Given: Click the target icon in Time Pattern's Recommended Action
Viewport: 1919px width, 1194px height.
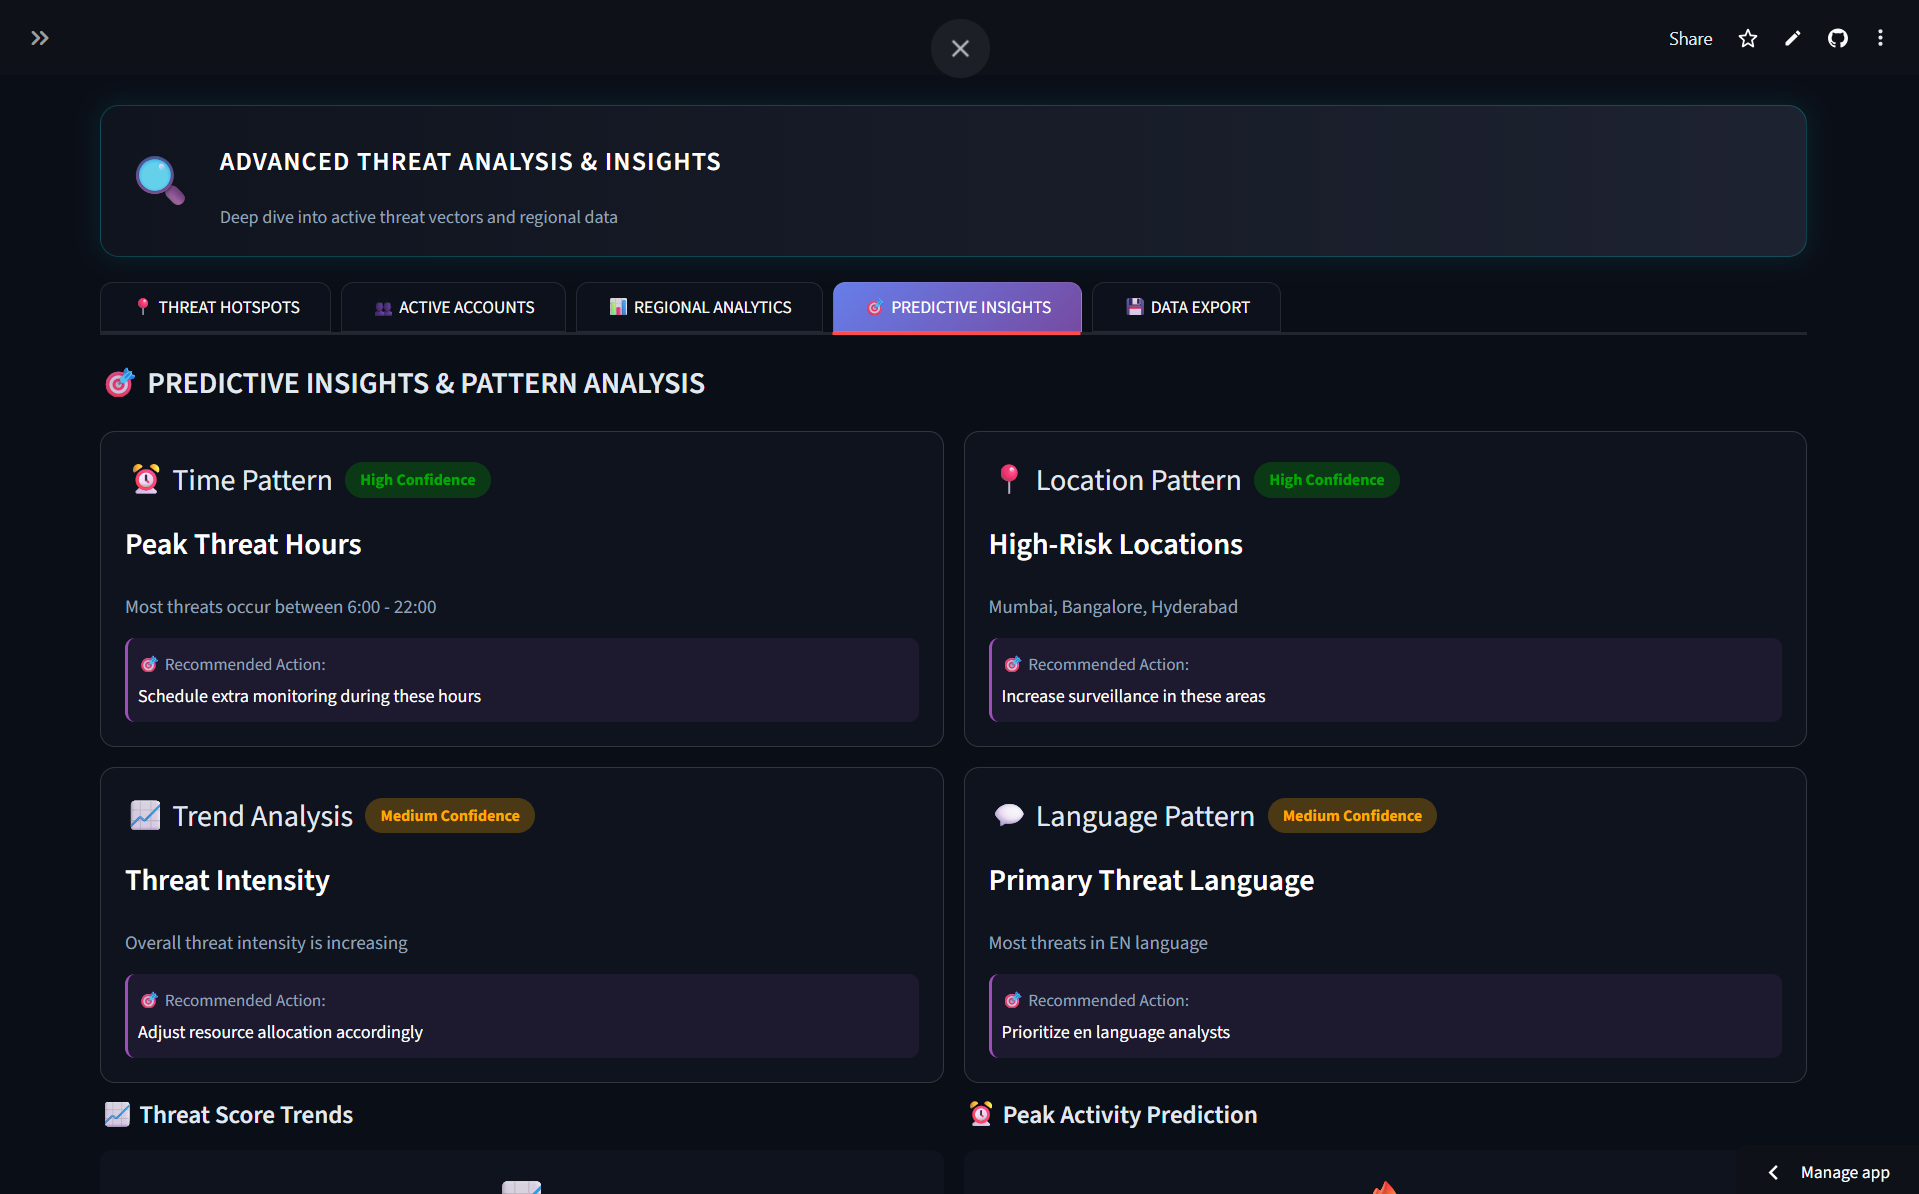Looking at the screenshot, I should [149, 664].
